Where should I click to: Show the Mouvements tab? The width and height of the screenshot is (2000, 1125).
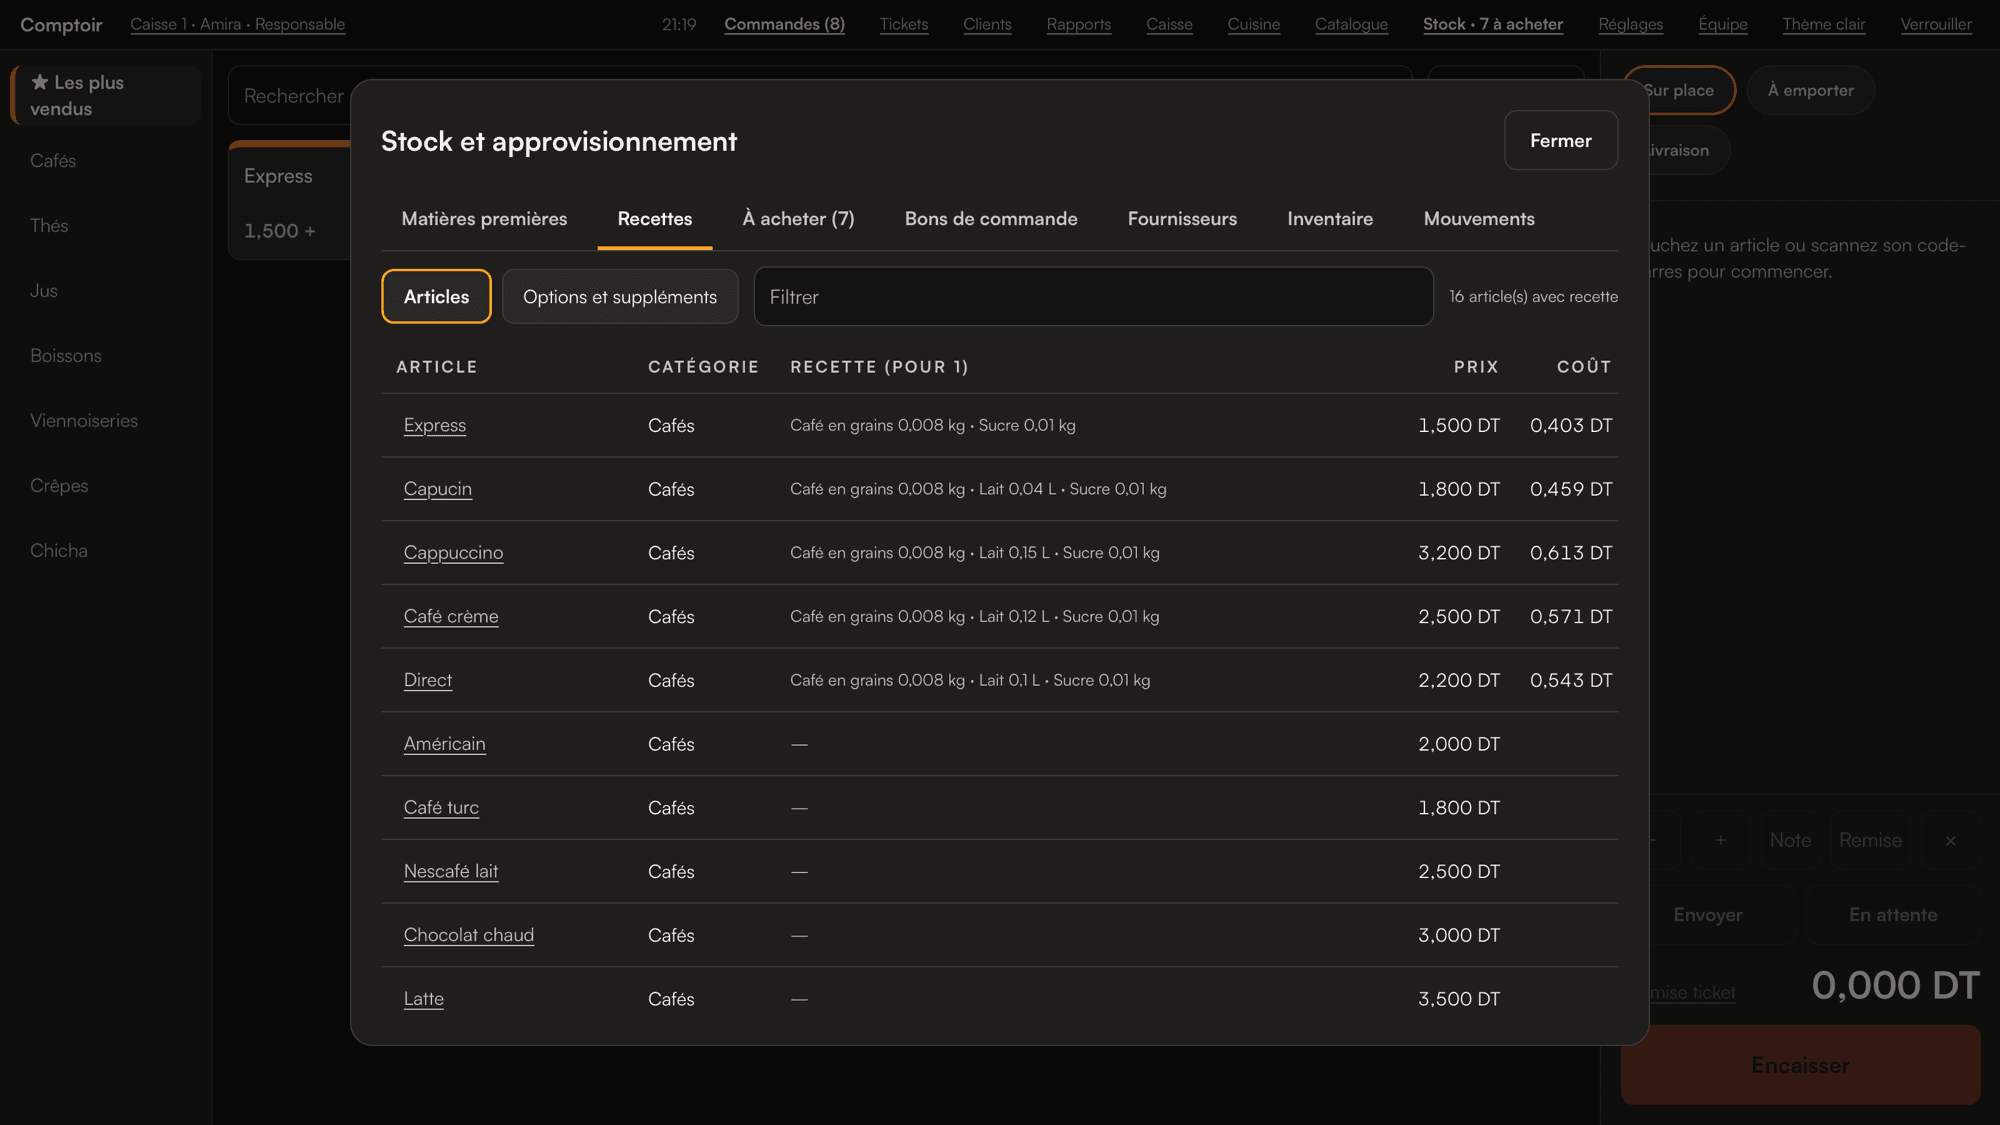pyautogui.click(x=1479, y=219)
